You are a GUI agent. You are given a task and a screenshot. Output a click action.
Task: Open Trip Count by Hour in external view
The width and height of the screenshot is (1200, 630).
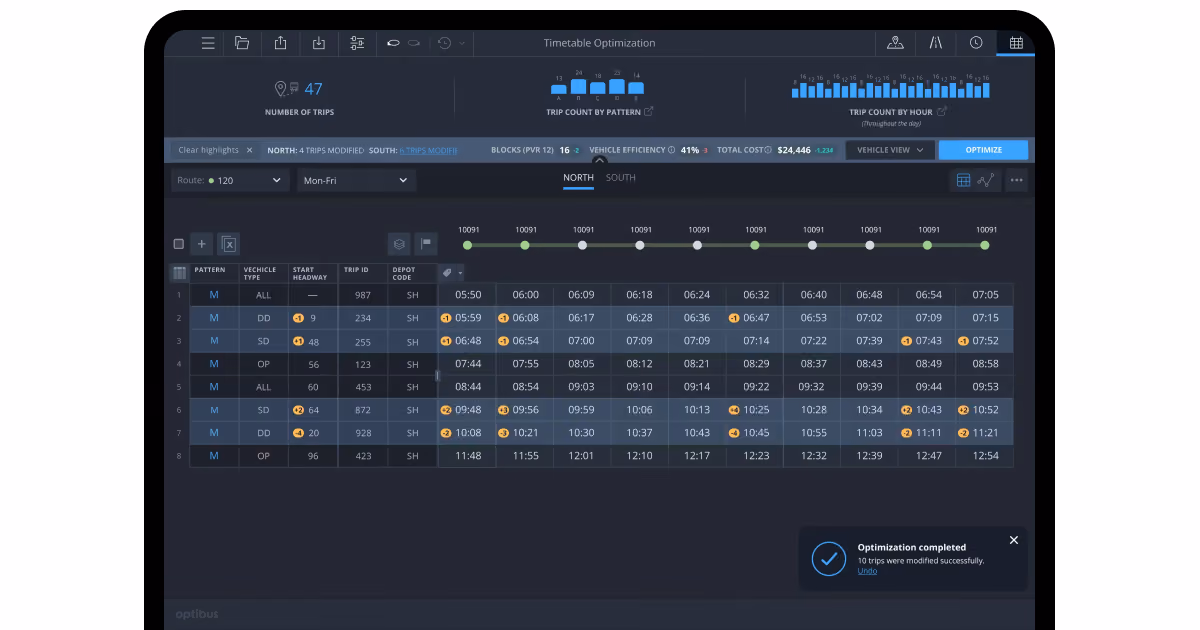click(x=942, y=112)
